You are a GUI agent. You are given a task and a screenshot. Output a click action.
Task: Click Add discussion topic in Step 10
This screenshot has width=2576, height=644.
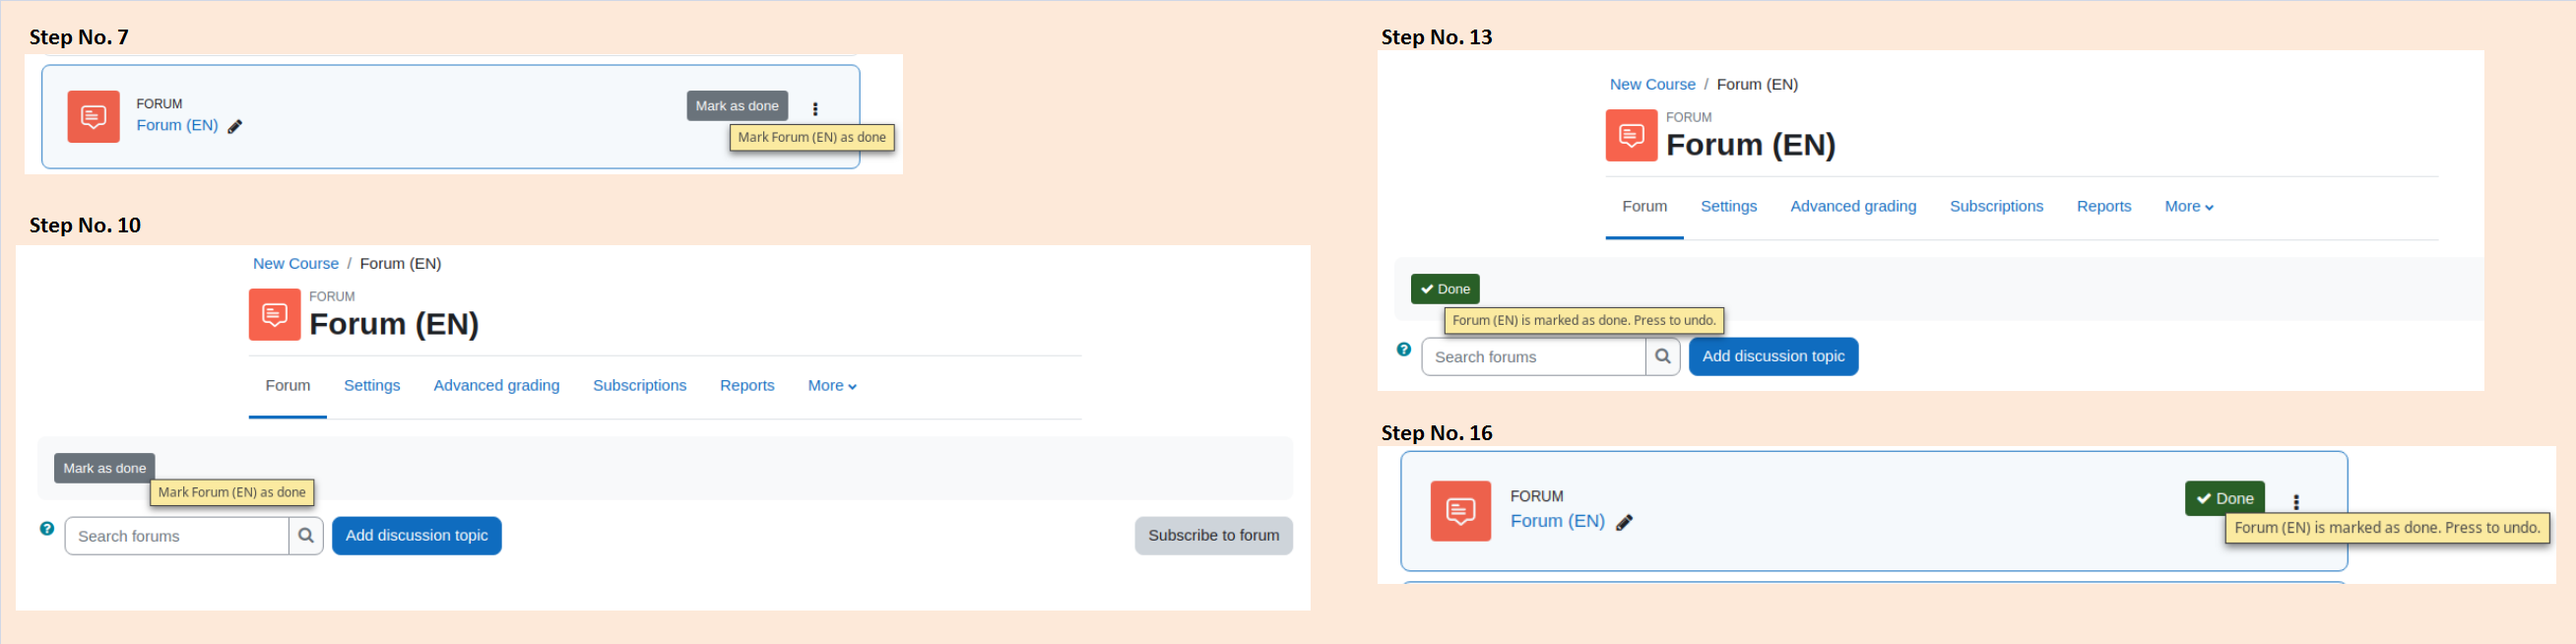(x=417, y=536)
